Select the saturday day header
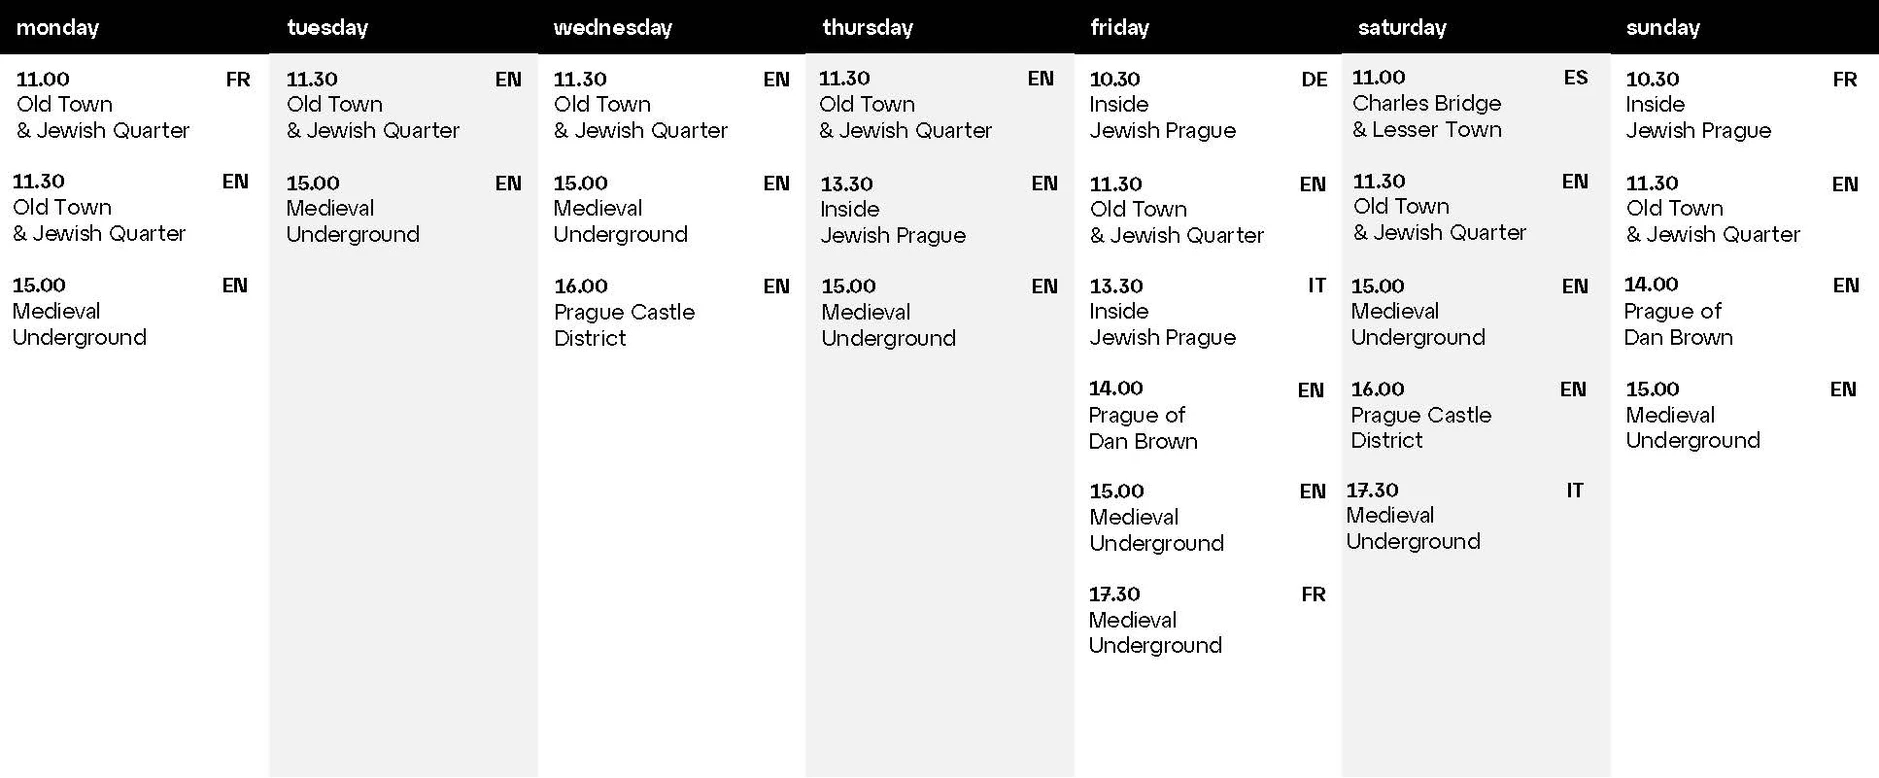1879x778 pixels. [1401, 28]
